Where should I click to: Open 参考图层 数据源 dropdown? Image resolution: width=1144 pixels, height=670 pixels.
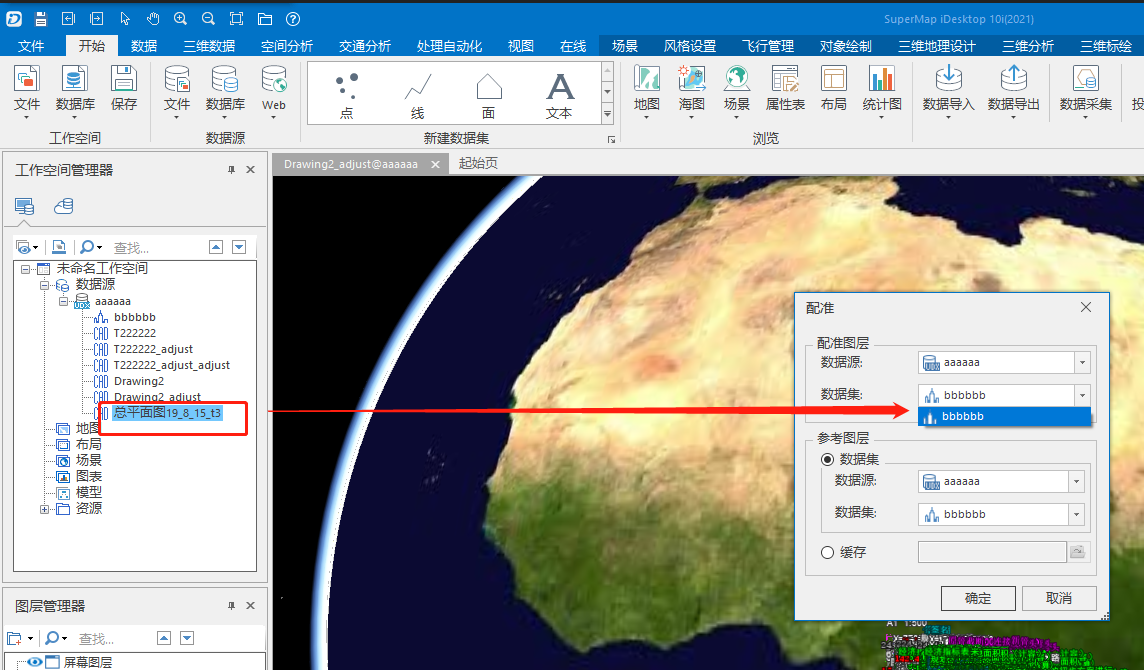click(x=1076, y=481)
